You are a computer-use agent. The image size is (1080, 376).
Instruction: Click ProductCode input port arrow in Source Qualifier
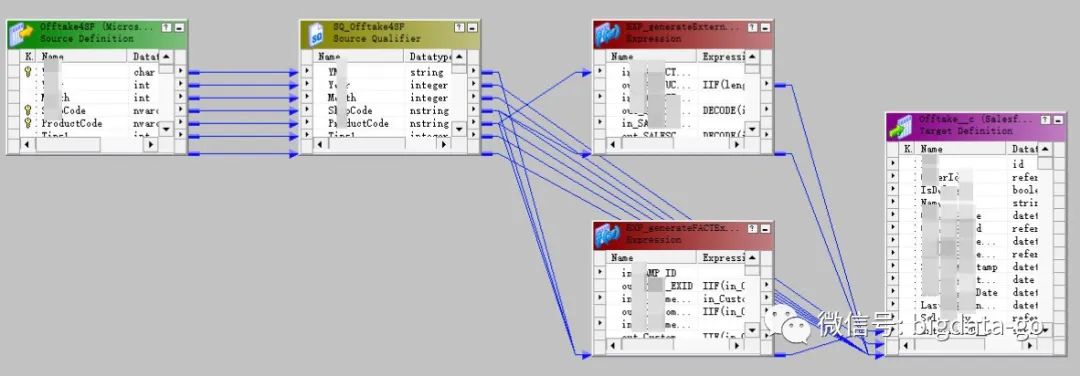(x=307, y=123)
